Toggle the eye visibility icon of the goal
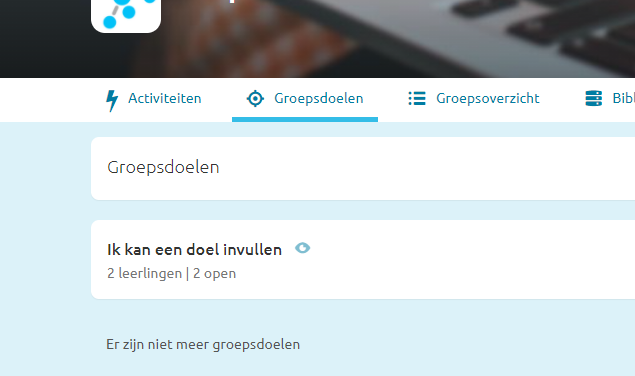 [303, 248]
